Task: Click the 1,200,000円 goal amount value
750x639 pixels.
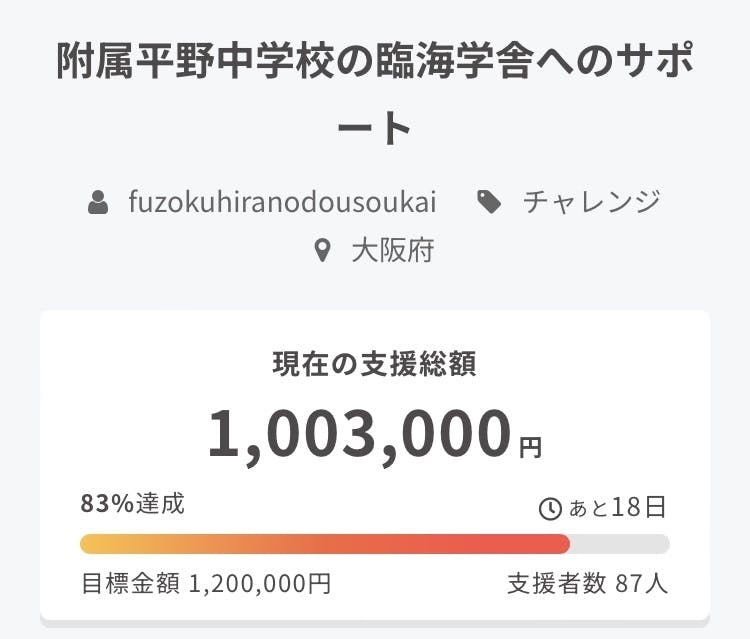Action: coord(260,583)
